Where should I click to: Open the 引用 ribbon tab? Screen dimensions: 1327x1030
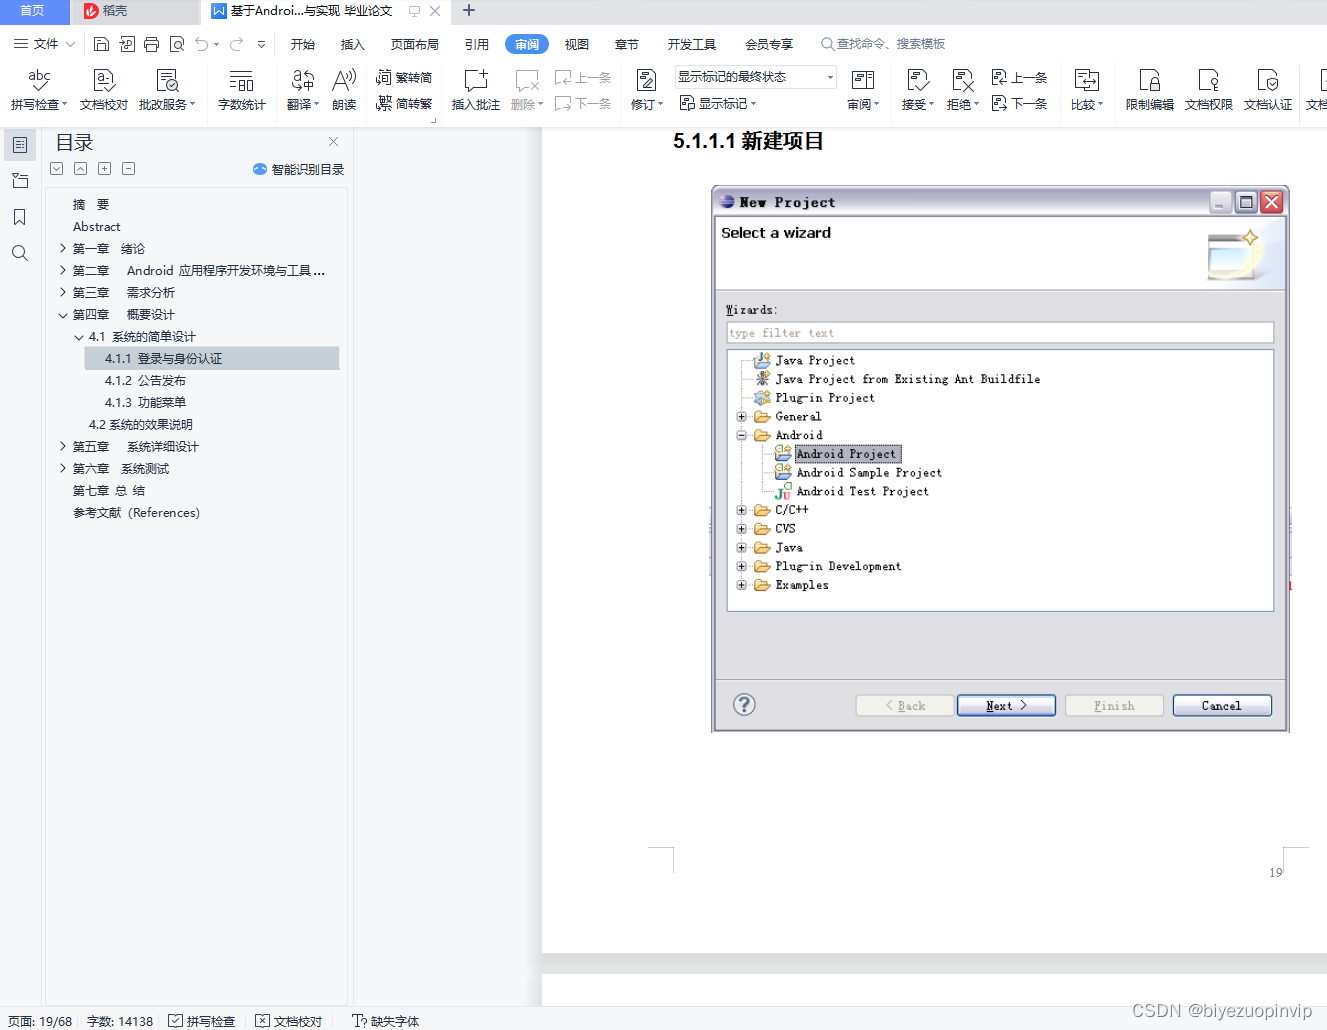tap(477, 44)
